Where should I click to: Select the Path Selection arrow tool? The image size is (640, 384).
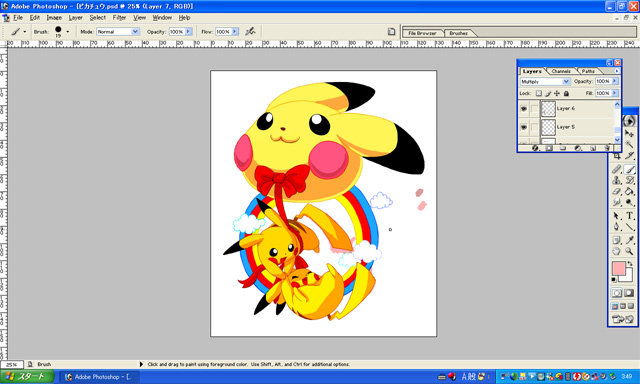(x=617, y=216)
